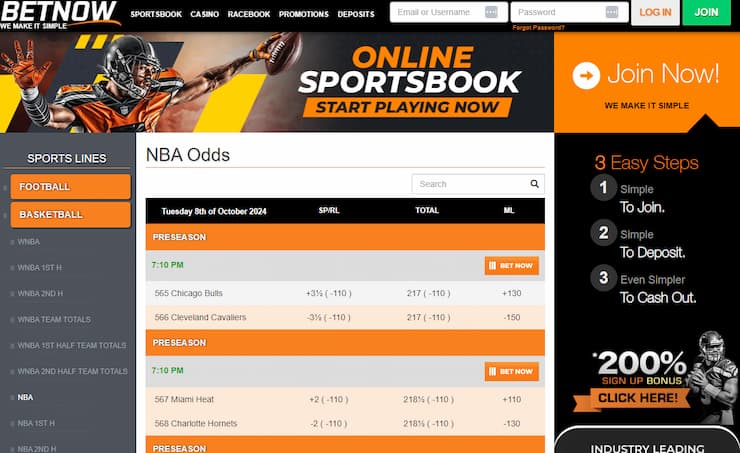Open the Casino menu
The height and width of the screenshot is (453, 740).
[204, 14]
